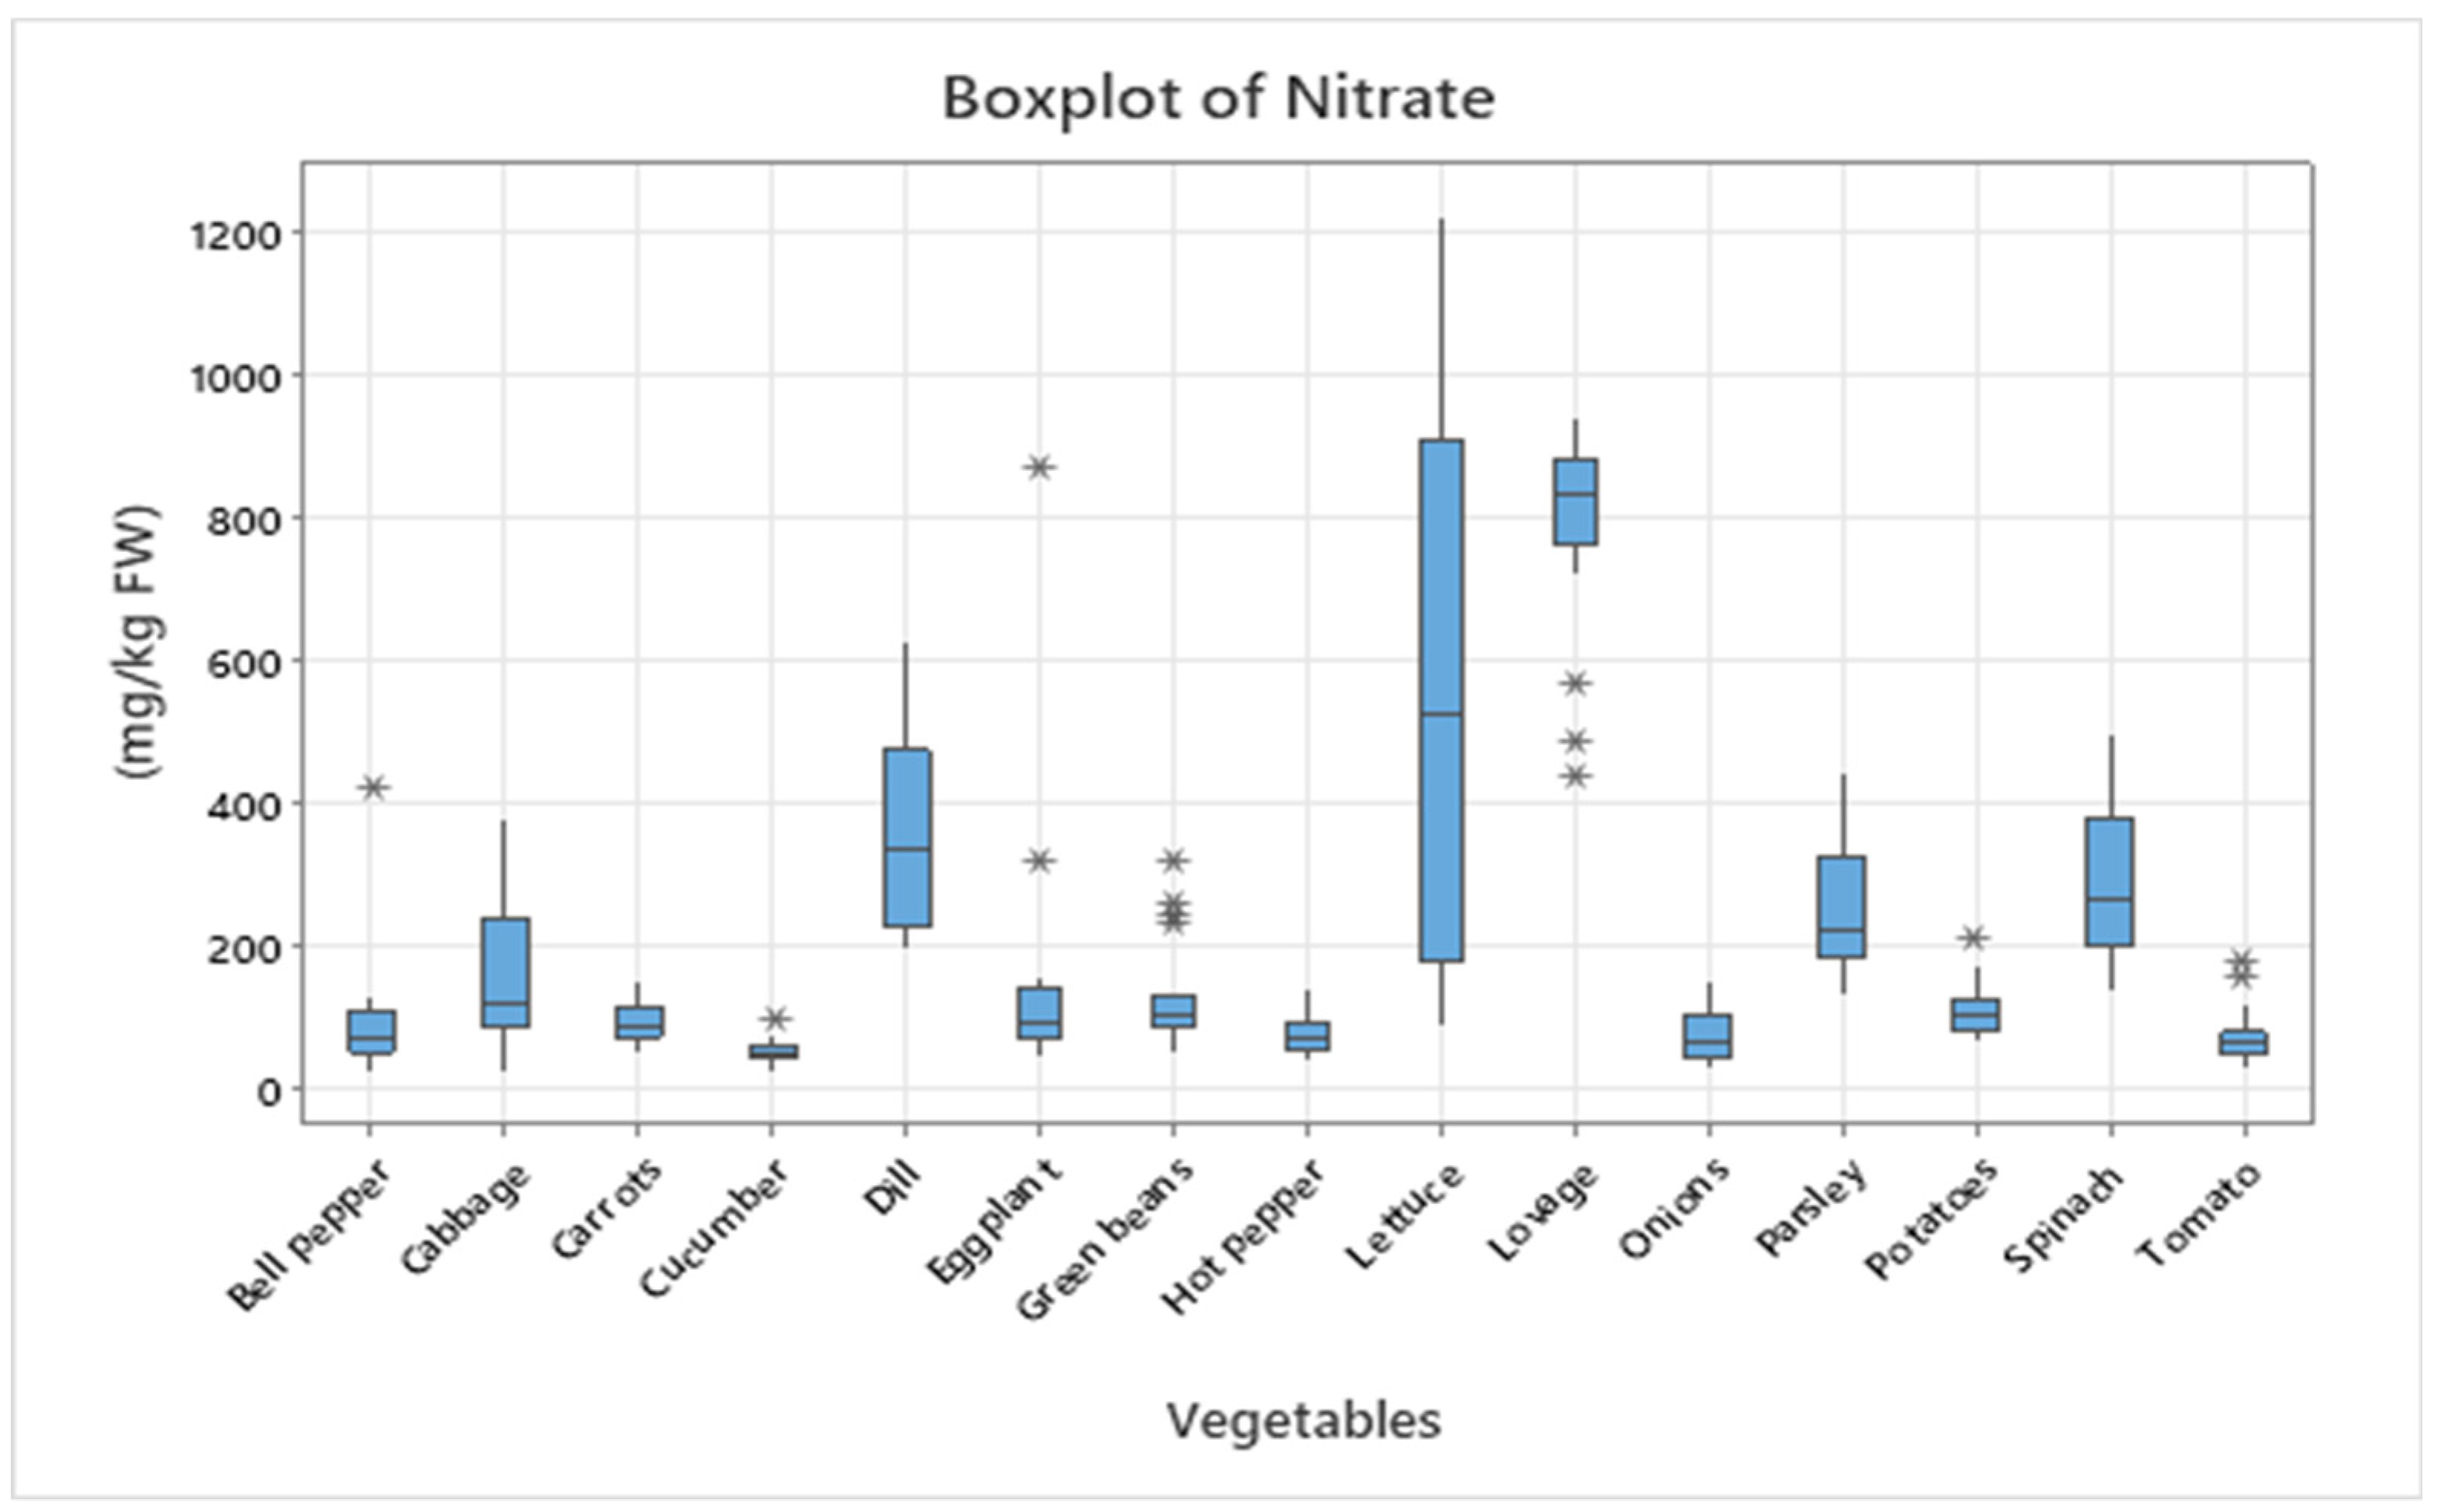Screen dimensions: 2437x1512
Task: Click the Potatoes outlier asterisk
Action: (x=1974, y=938)
